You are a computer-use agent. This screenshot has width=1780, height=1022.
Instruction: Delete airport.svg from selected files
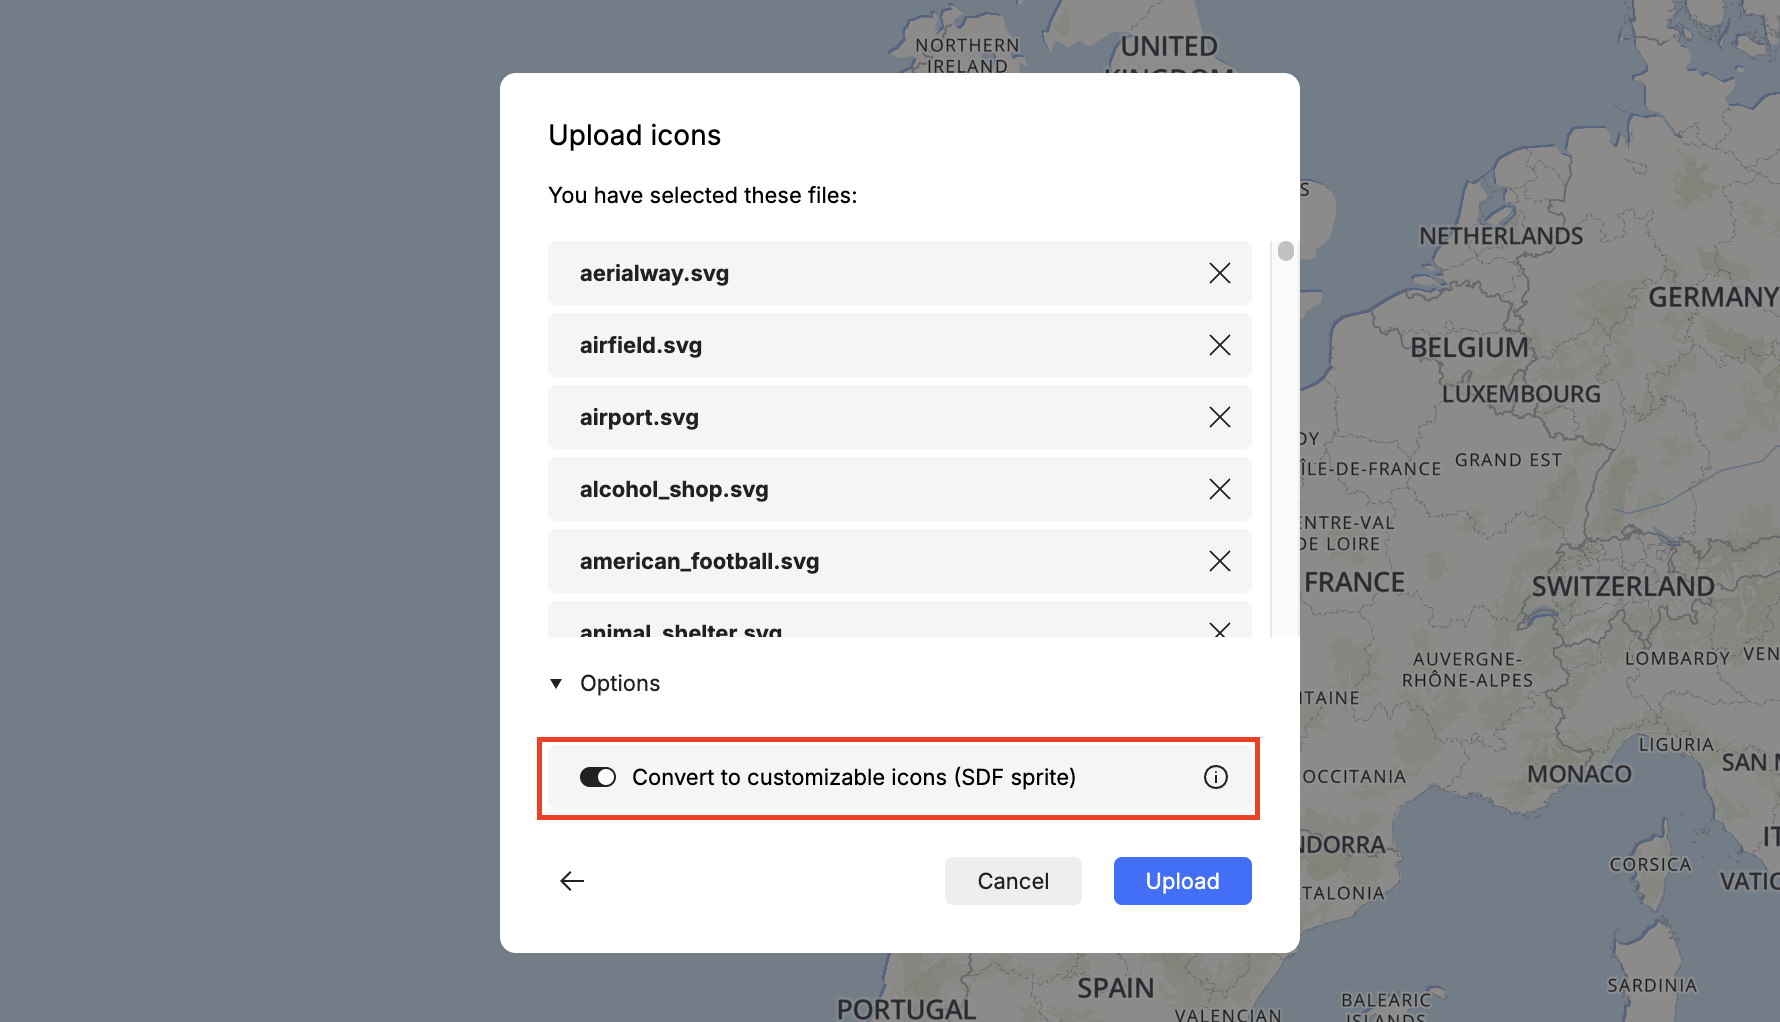point(1219,417)
